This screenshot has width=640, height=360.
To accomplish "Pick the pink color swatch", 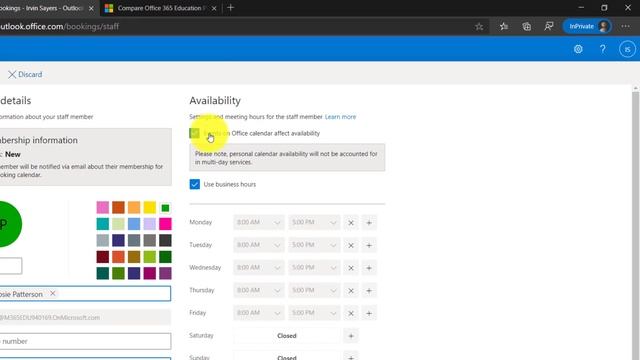I will (x=103, y=207).
